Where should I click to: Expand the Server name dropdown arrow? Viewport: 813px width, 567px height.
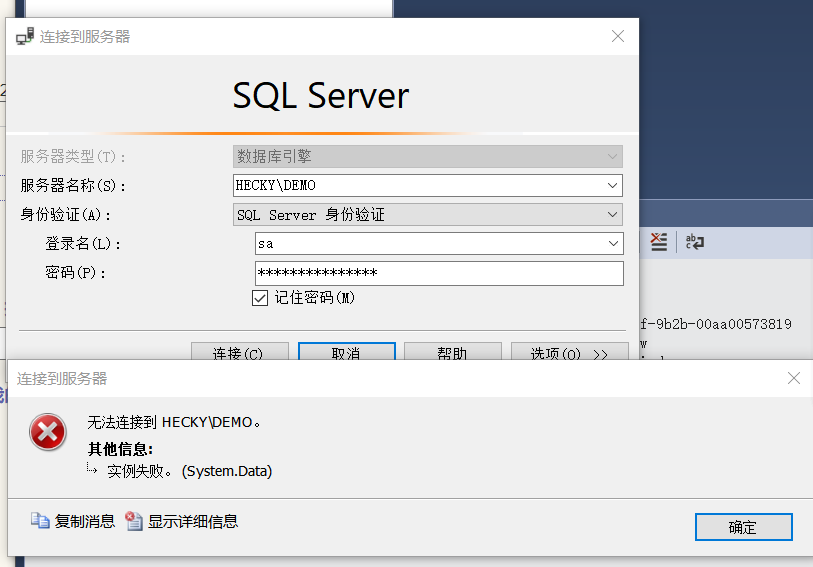click(612, 186)
